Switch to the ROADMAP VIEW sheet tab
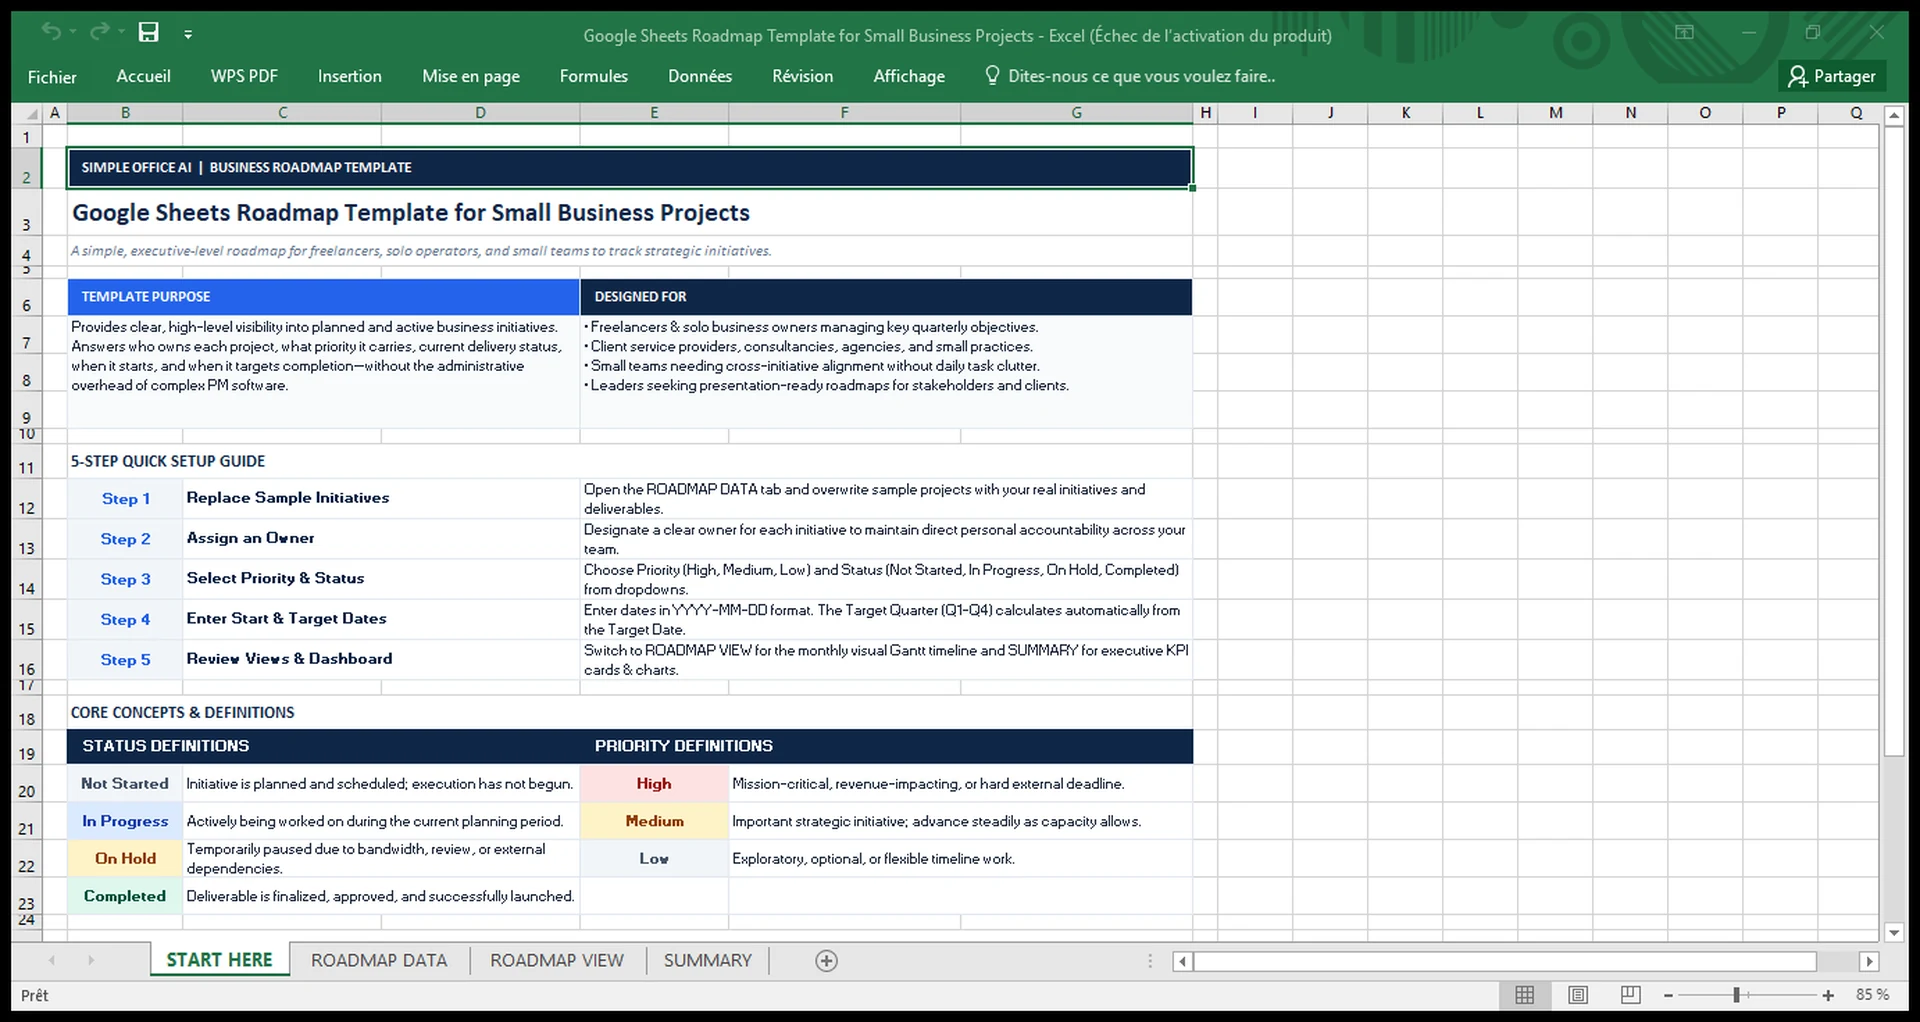1920x1022 pixels. pos(556,960)
